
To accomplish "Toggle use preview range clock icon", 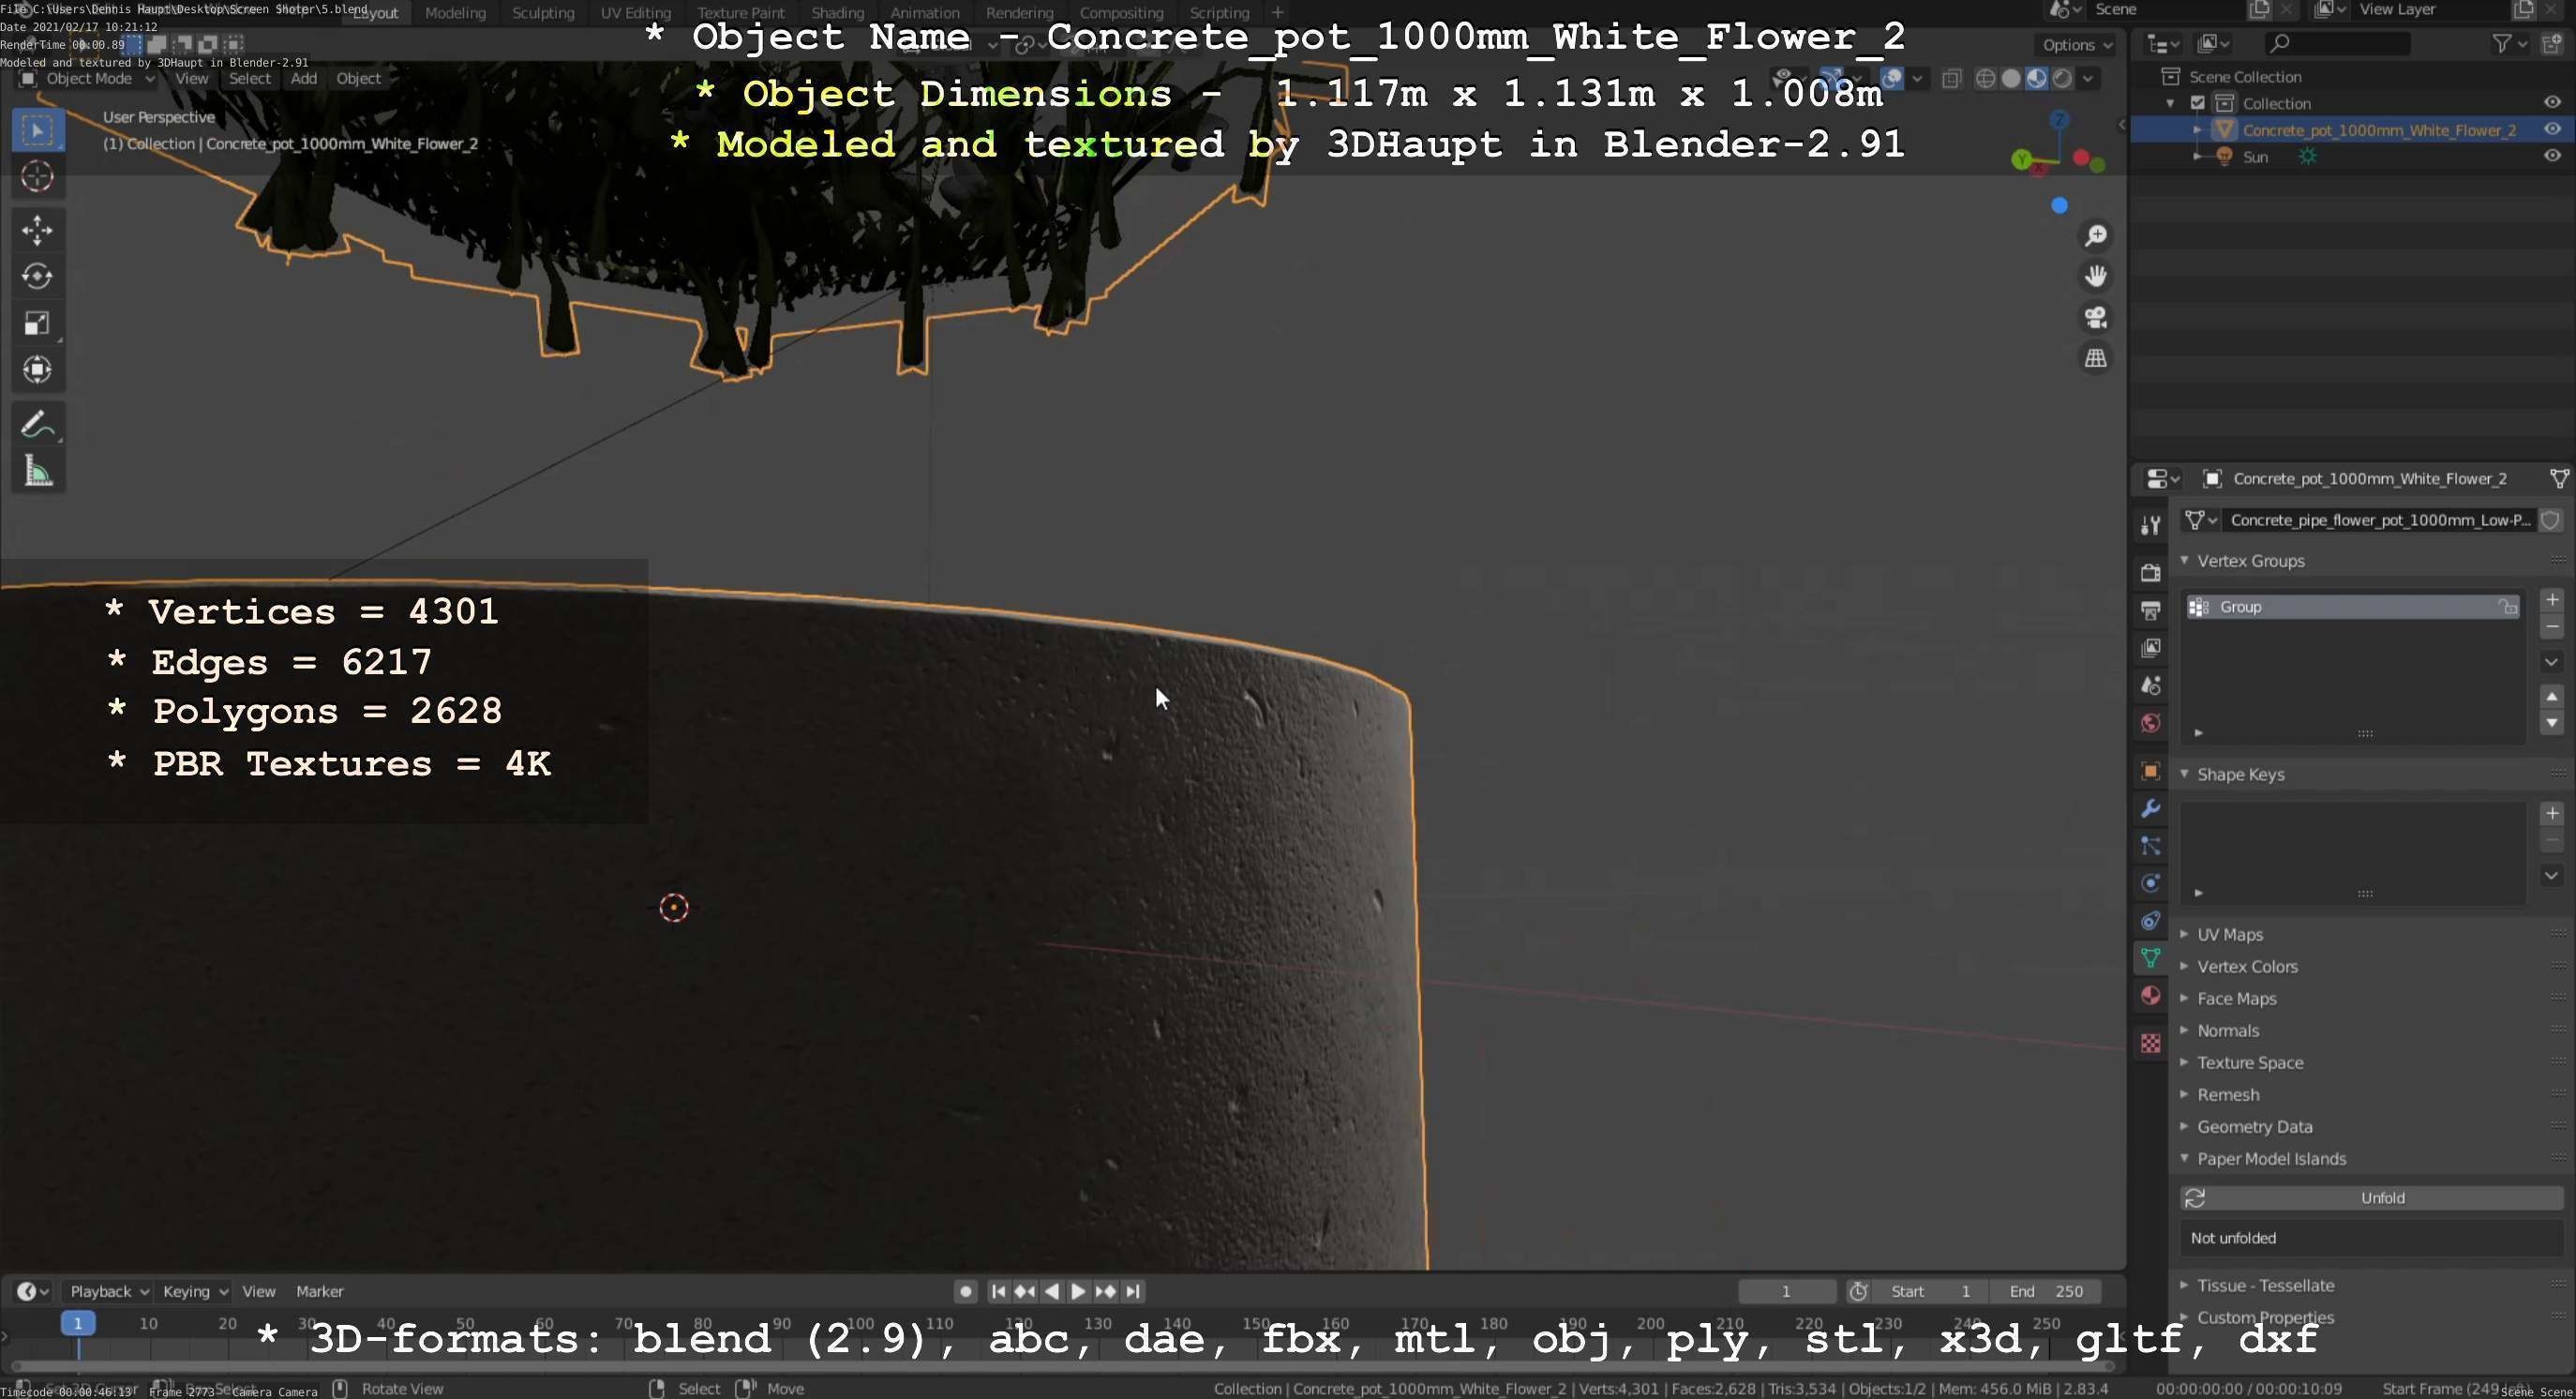I will pyautogui.click(x=1858, y=1291).
